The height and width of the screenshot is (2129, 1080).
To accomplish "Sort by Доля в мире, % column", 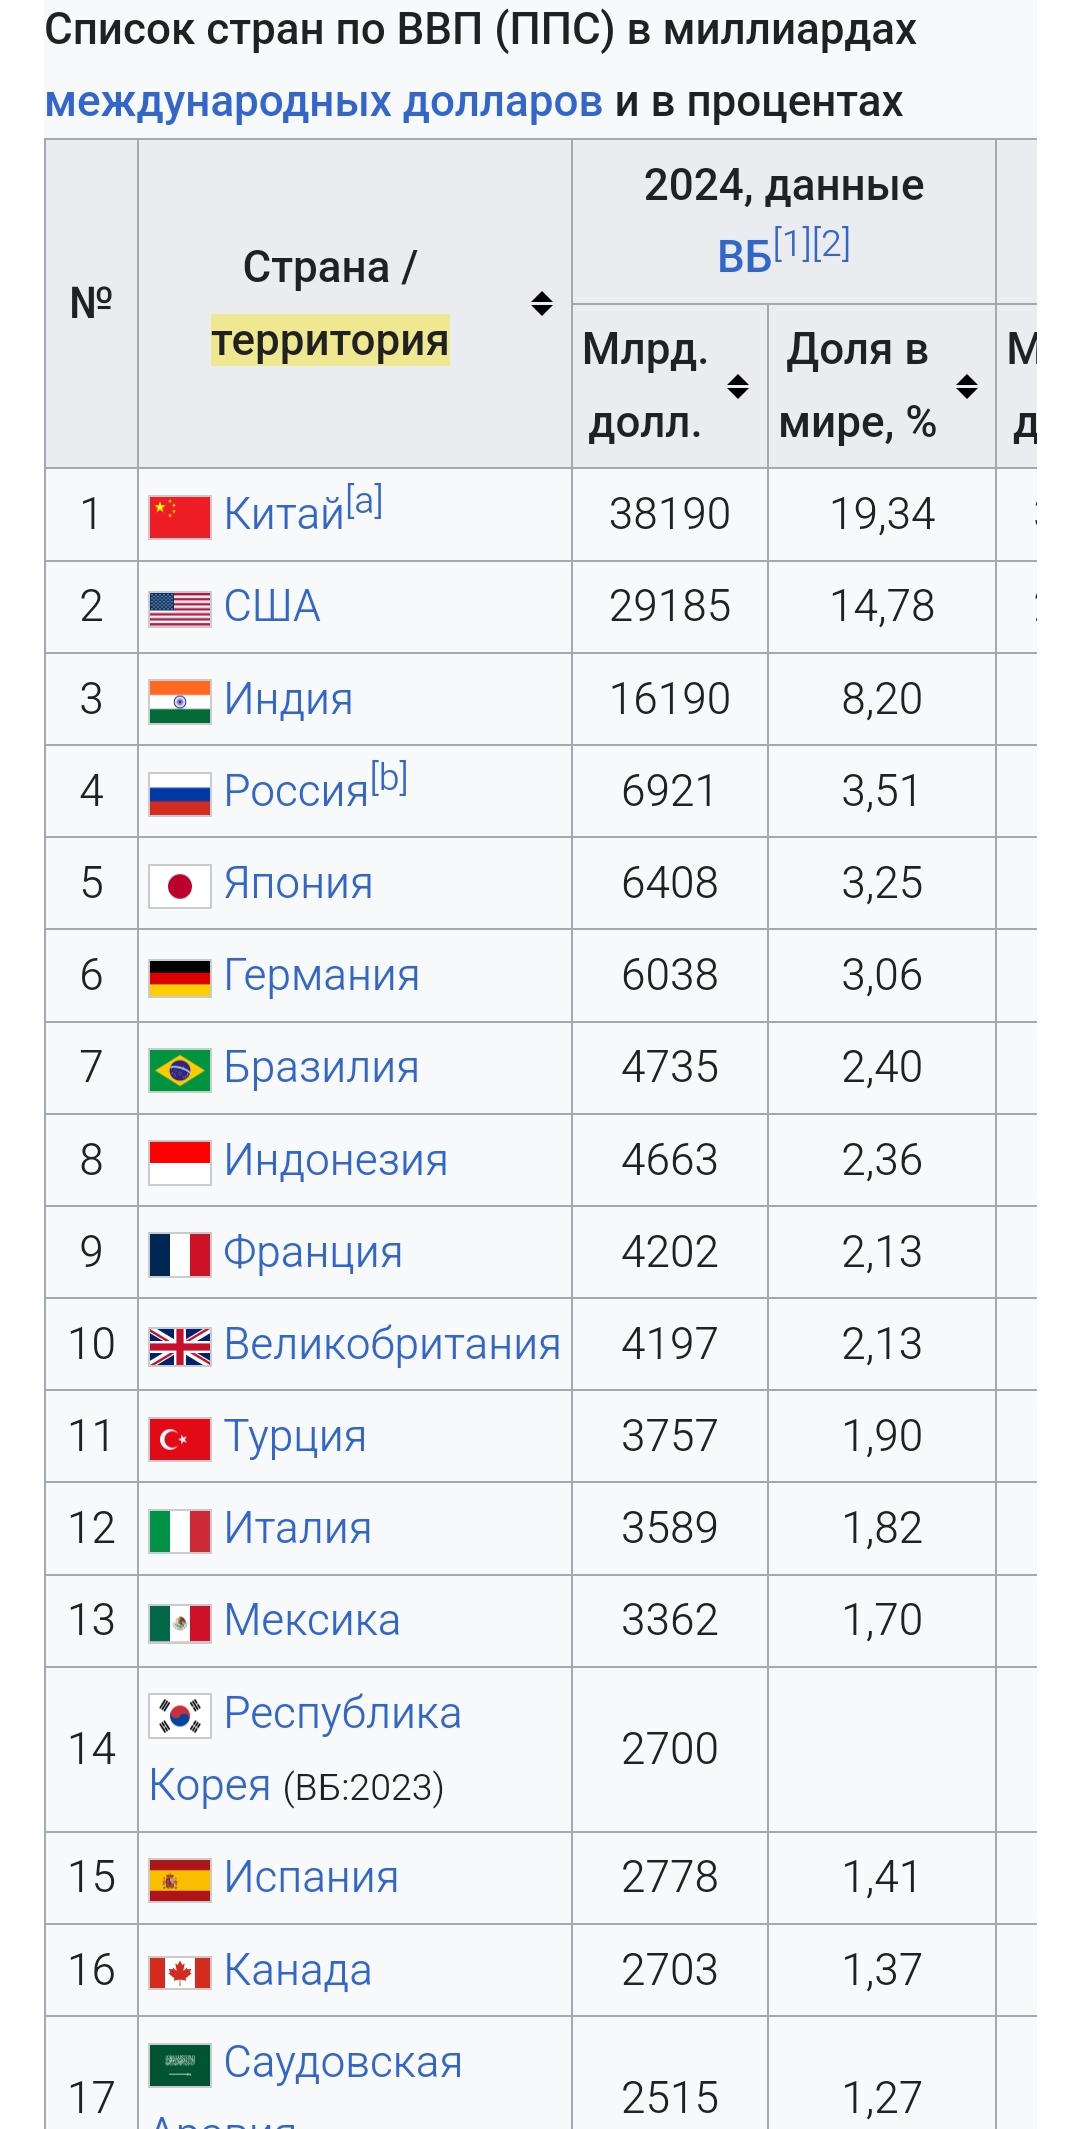I will [966, 386].
